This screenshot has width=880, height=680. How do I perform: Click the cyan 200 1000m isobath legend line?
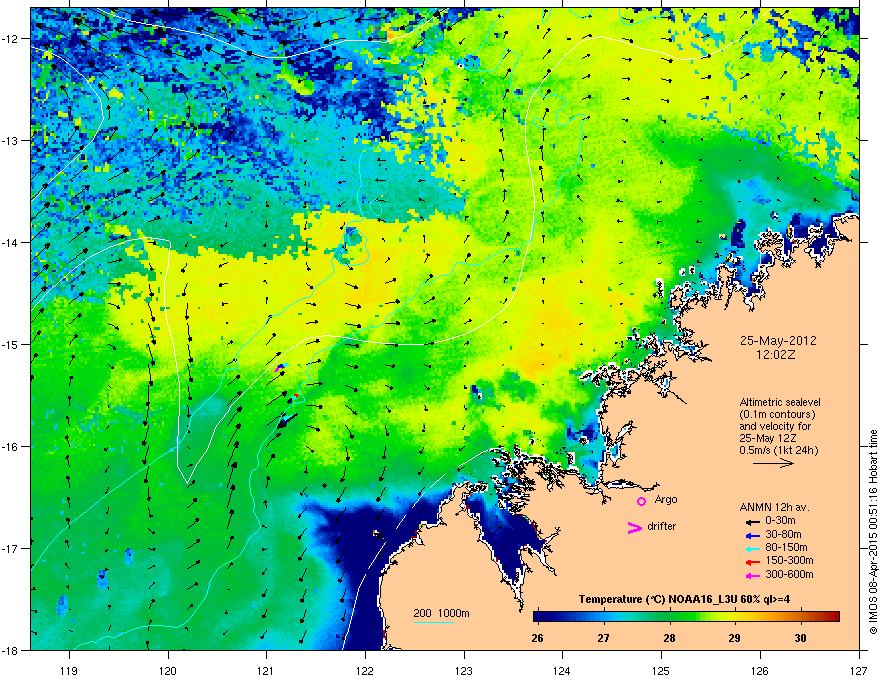tap(434, 622)
